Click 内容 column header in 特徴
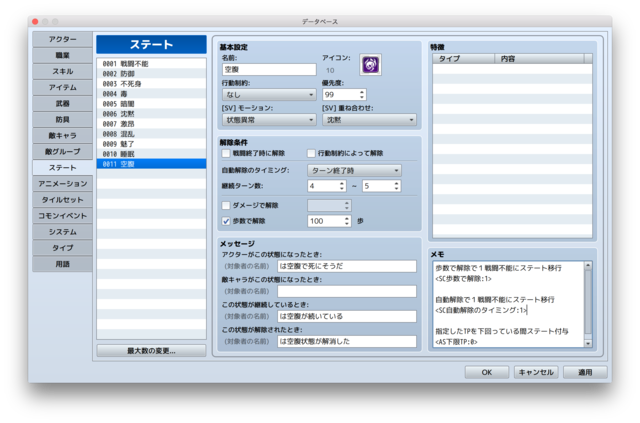The image size is (640, 423). click(x=539, y=59)
